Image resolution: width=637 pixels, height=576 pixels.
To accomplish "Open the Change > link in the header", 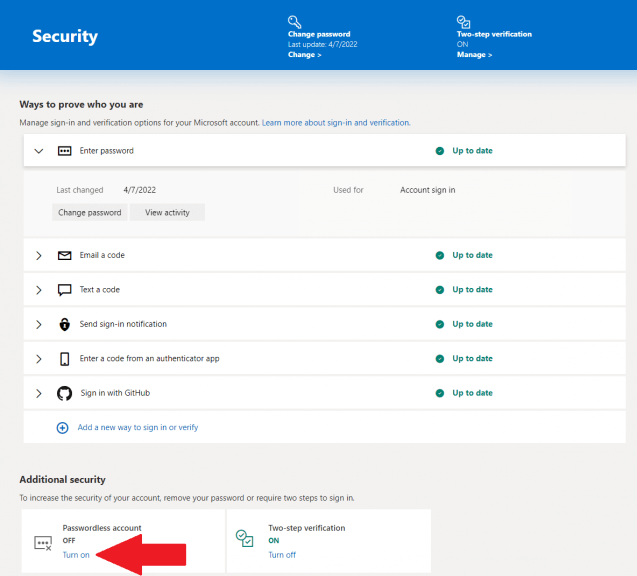I will point(305,55).
